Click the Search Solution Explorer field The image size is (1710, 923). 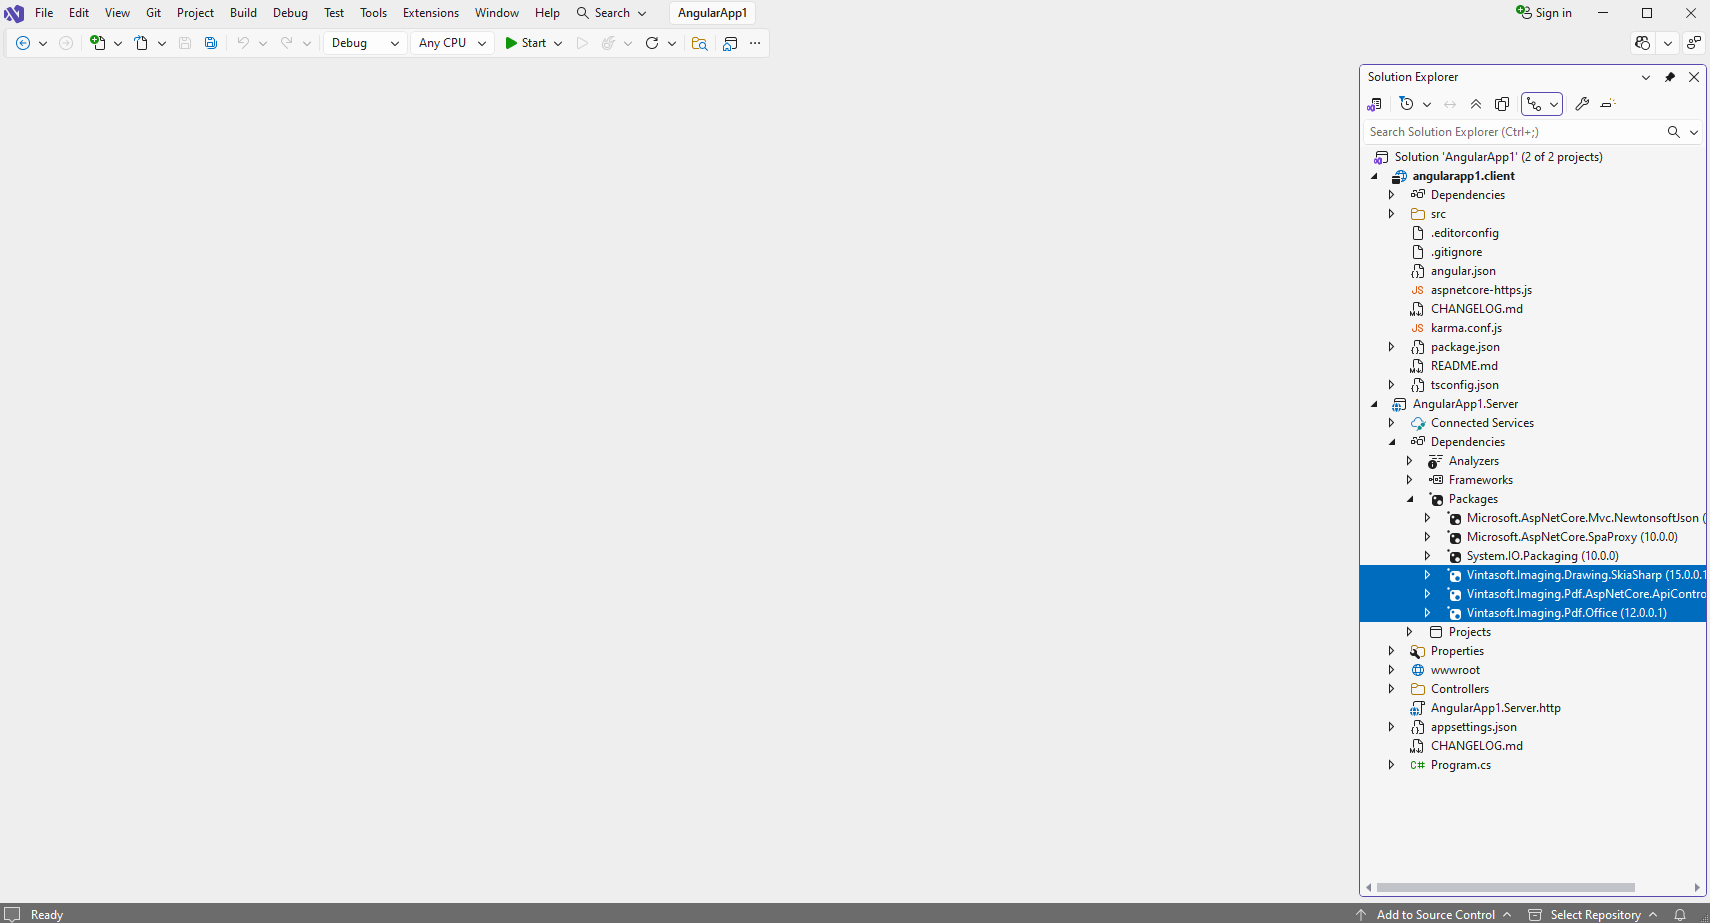pos(1514,132)
